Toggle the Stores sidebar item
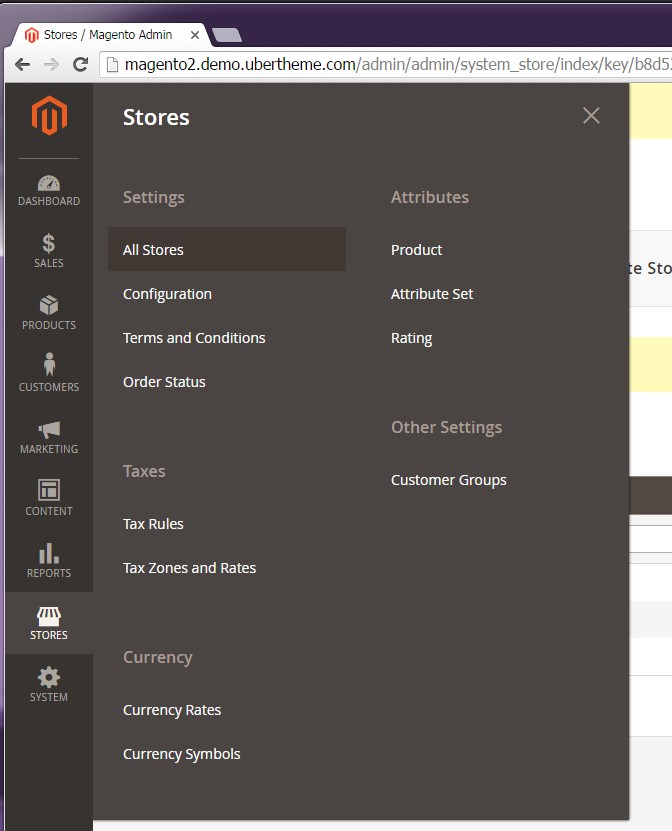 pyautogui.click(x=49, y=623)
